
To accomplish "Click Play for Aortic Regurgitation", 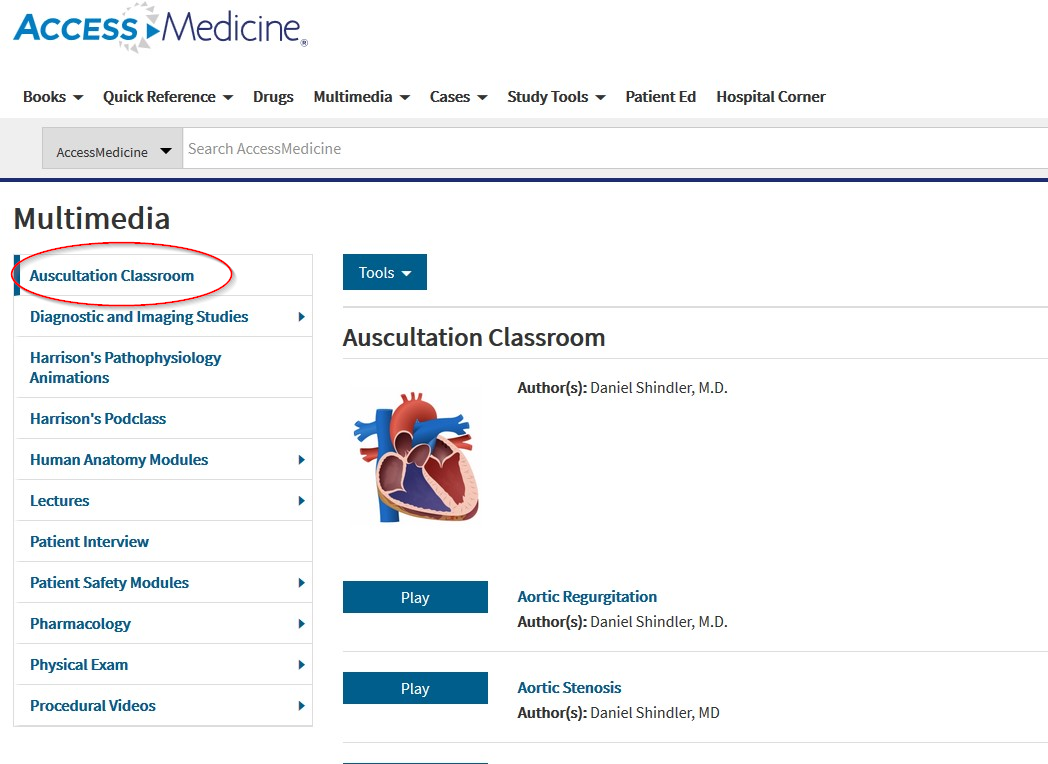I will click(x=415, y=596).
